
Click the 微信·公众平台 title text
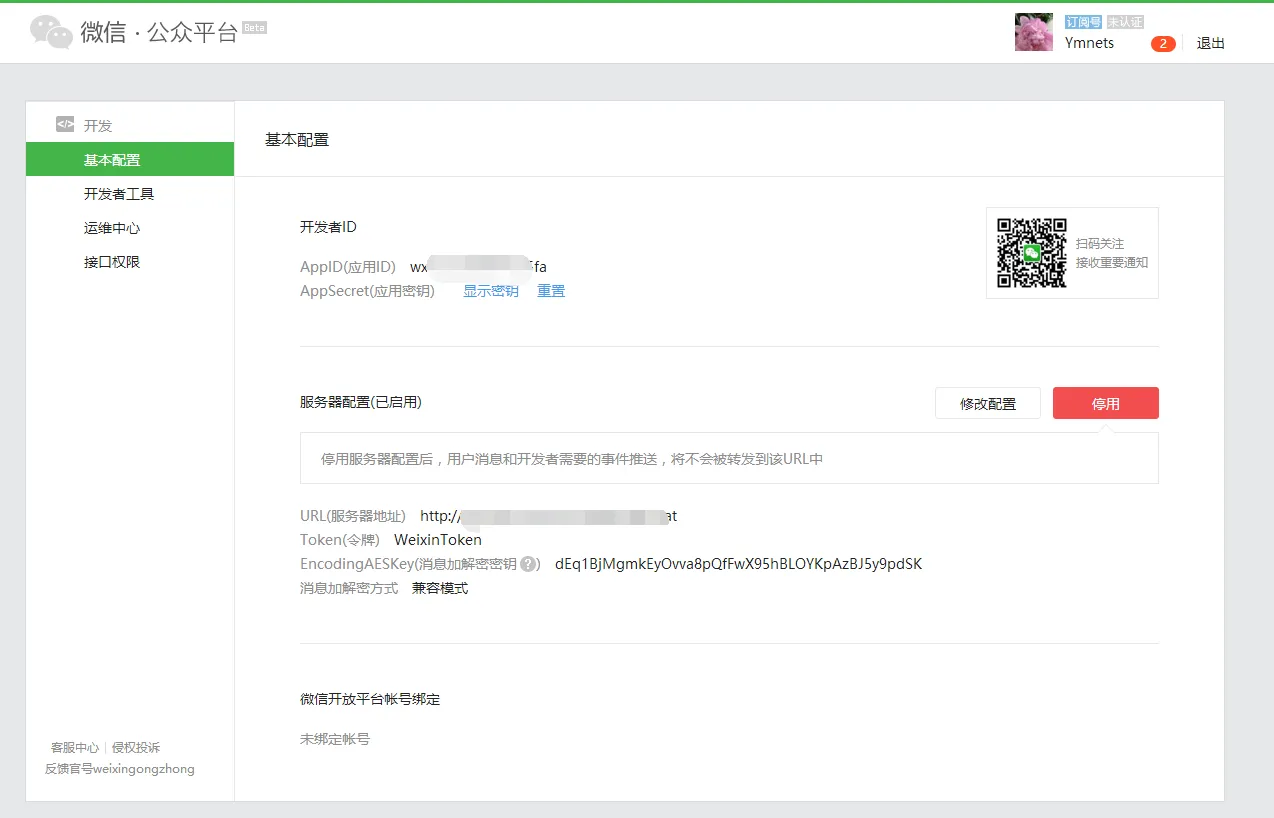(x=160, y=32)
